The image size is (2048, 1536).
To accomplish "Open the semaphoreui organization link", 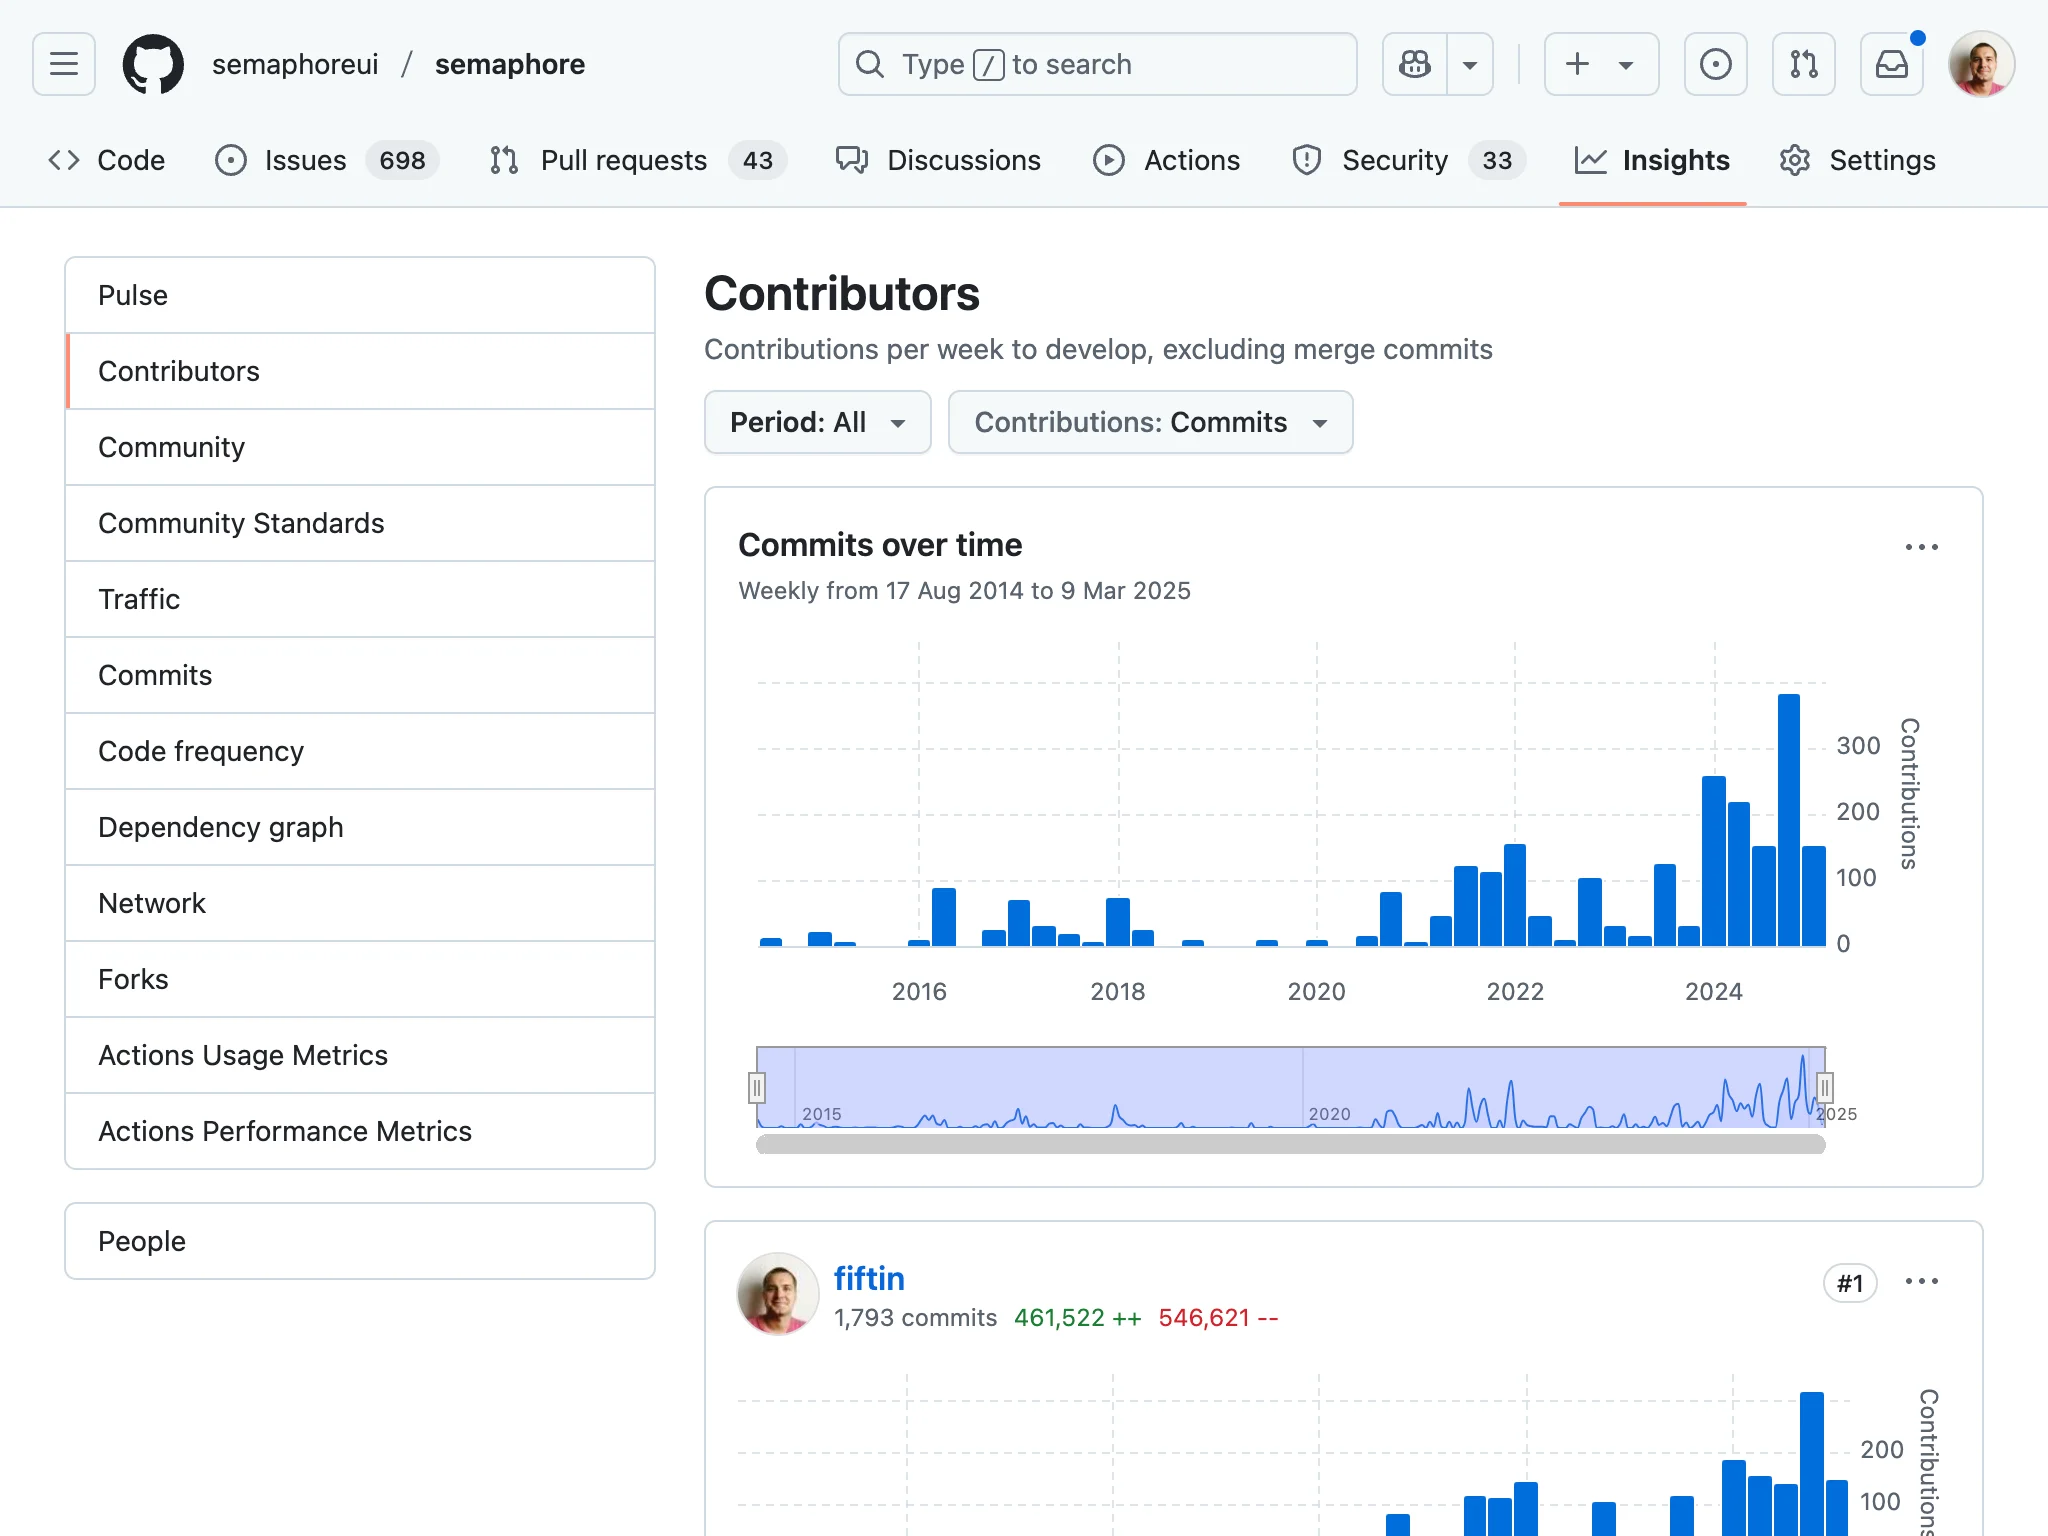I will pyautogui.click(x=295, y=64).
